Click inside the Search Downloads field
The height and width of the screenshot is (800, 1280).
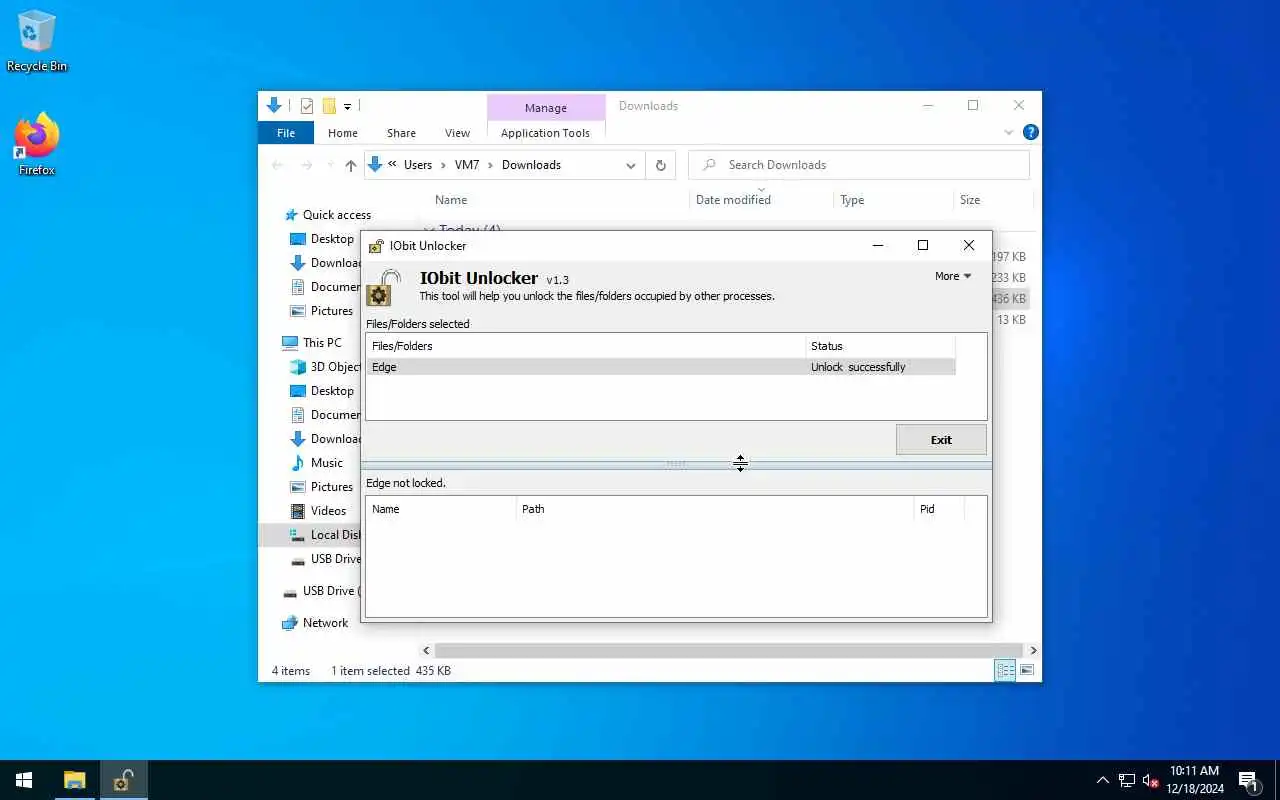point(859,165)
